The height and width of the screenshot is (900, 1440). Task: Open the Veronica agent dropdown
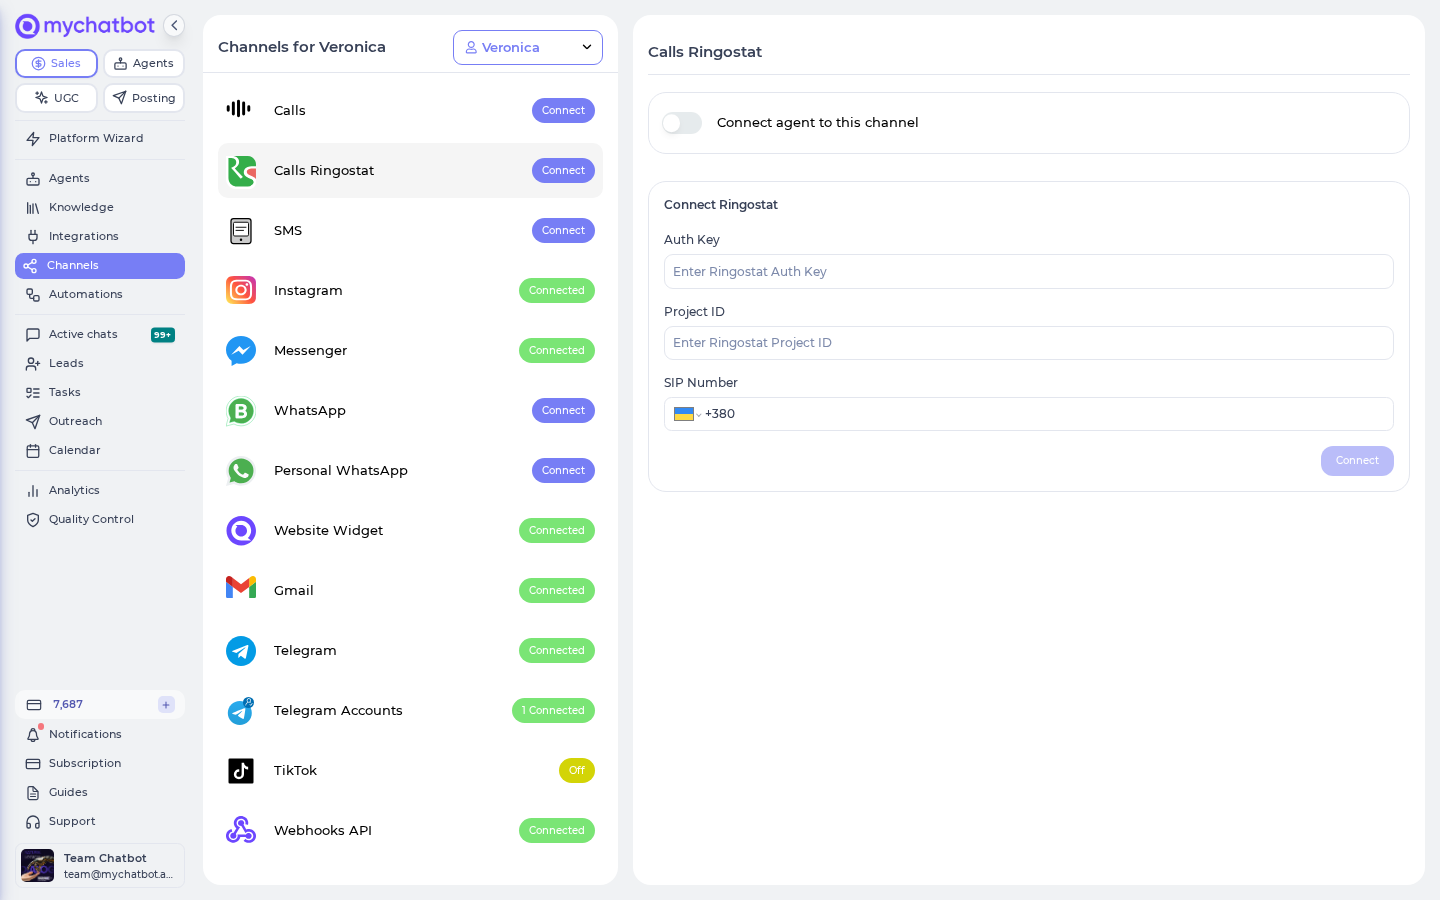pos(528,47)
